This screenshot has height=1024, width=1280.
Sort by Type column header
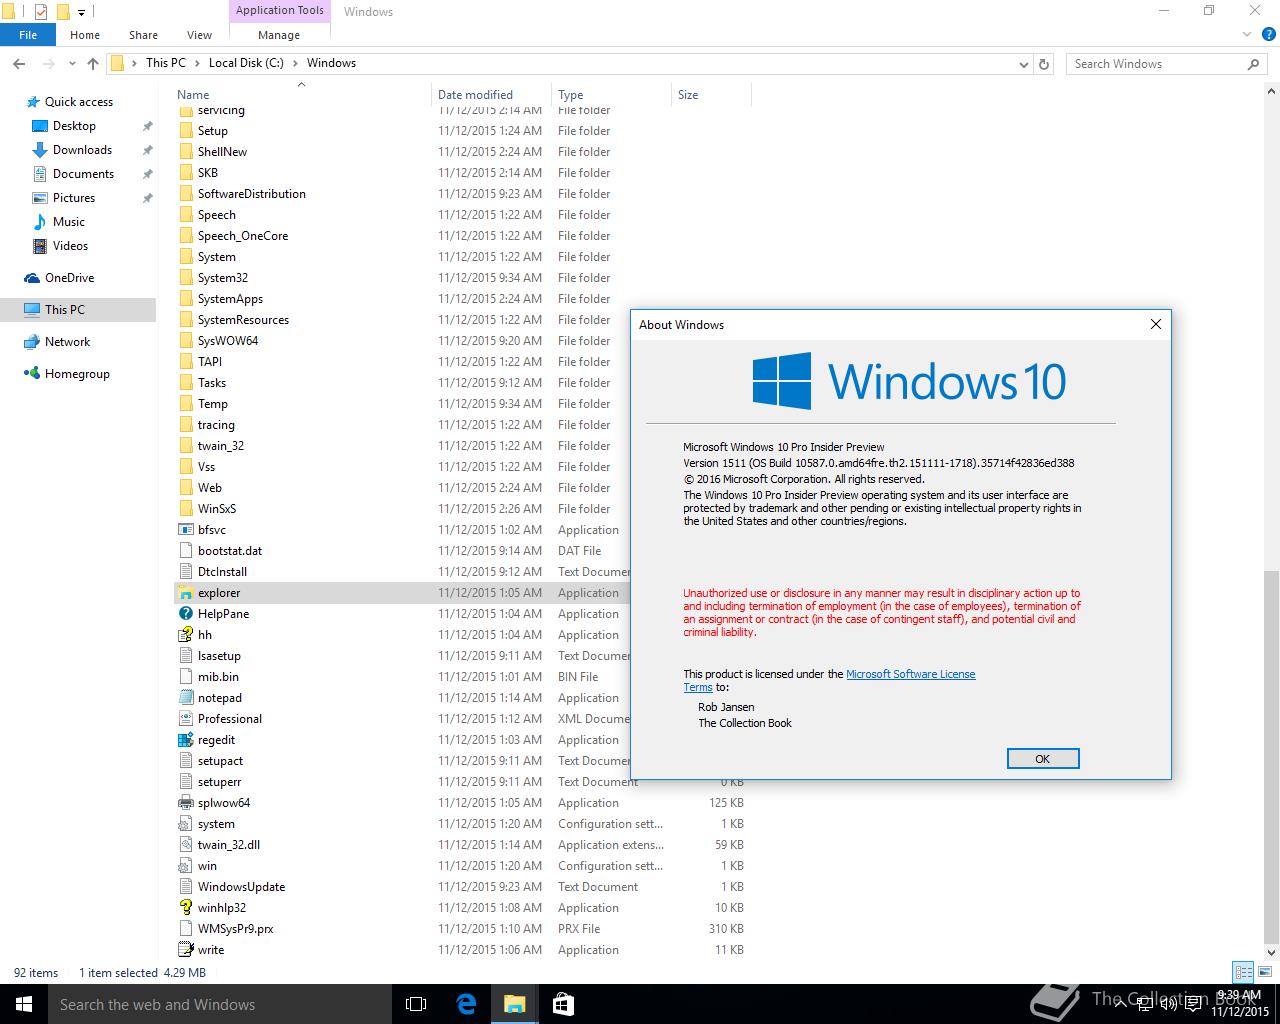point(611,95)
